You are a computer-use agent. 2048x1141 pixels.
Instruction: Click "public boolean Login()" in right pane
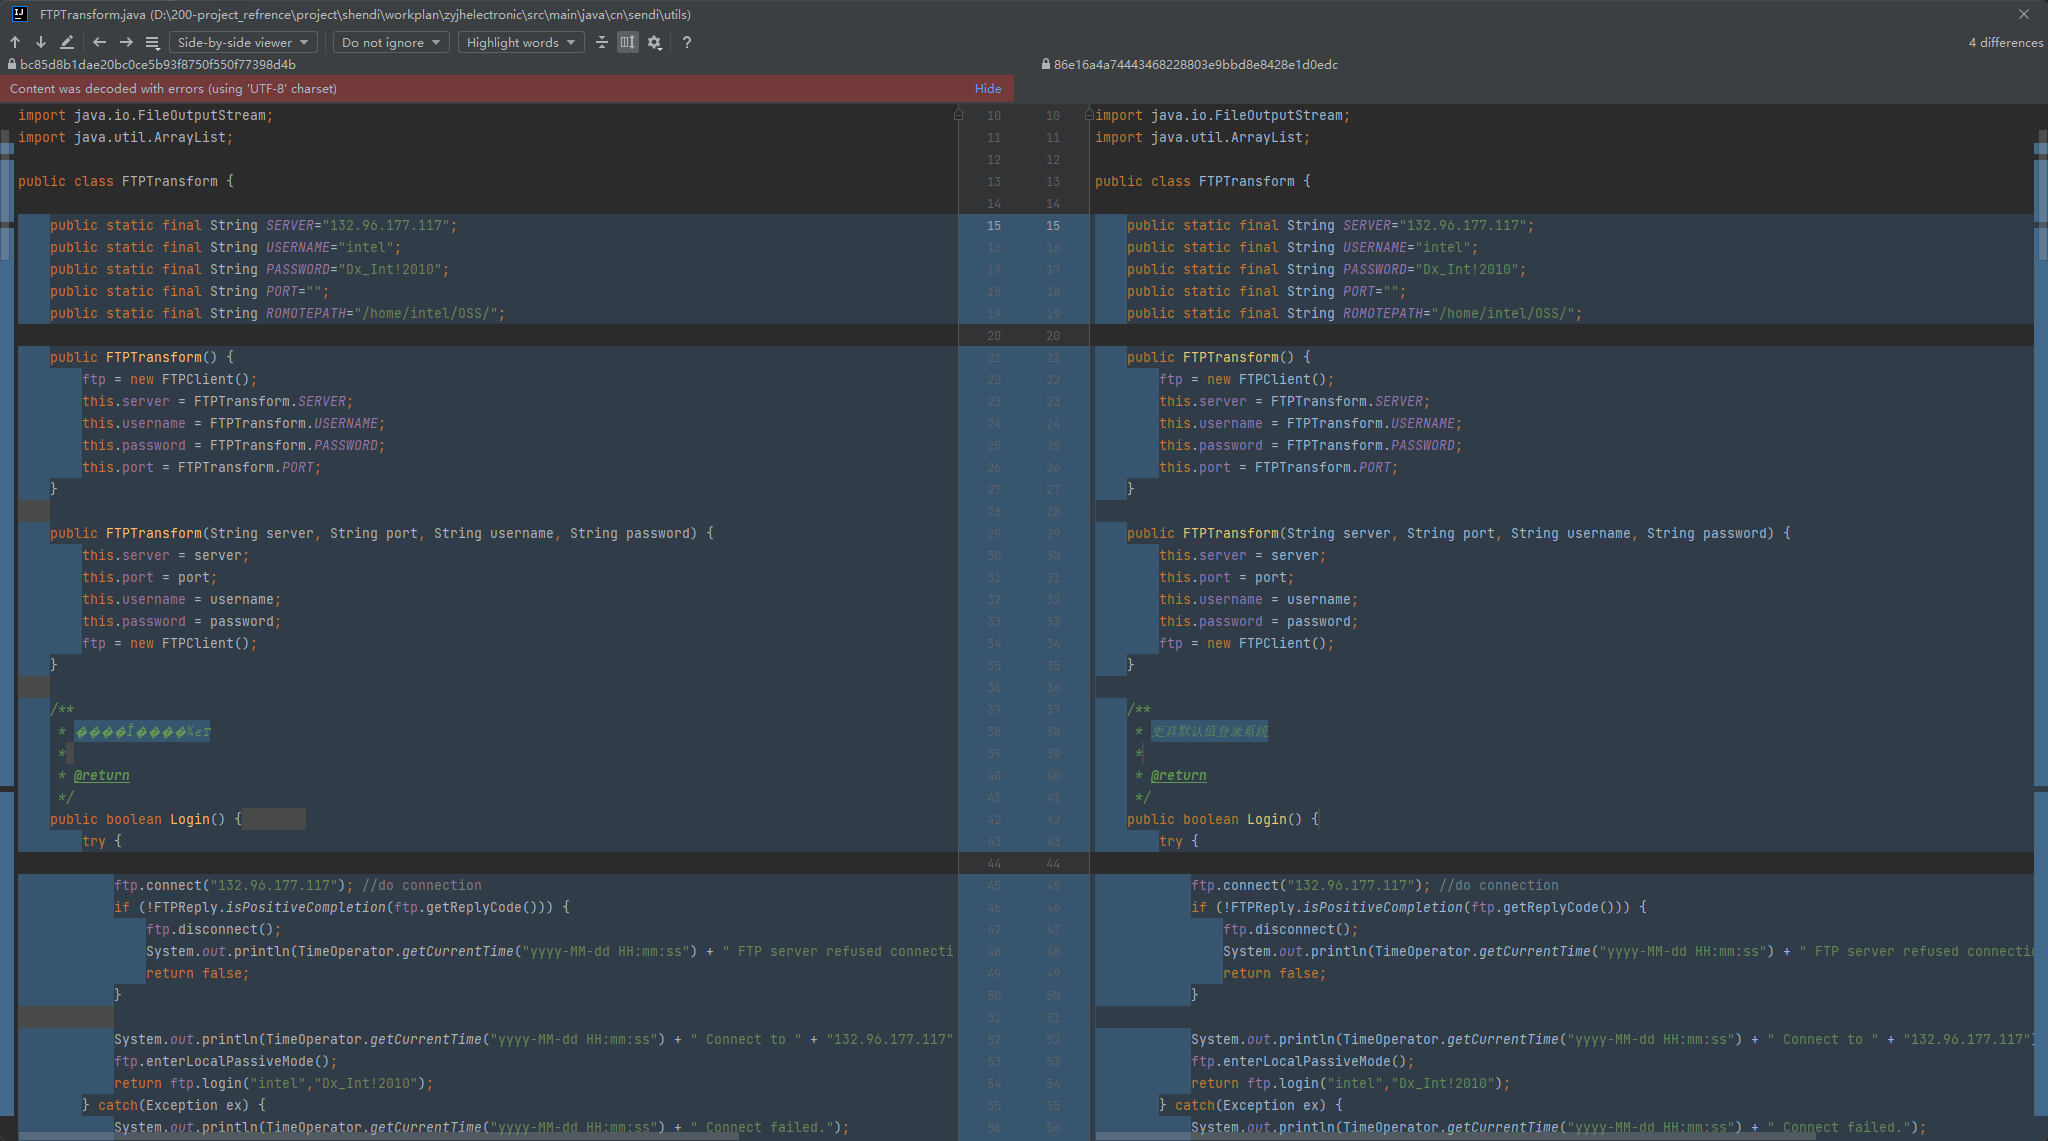point(1215,819)
